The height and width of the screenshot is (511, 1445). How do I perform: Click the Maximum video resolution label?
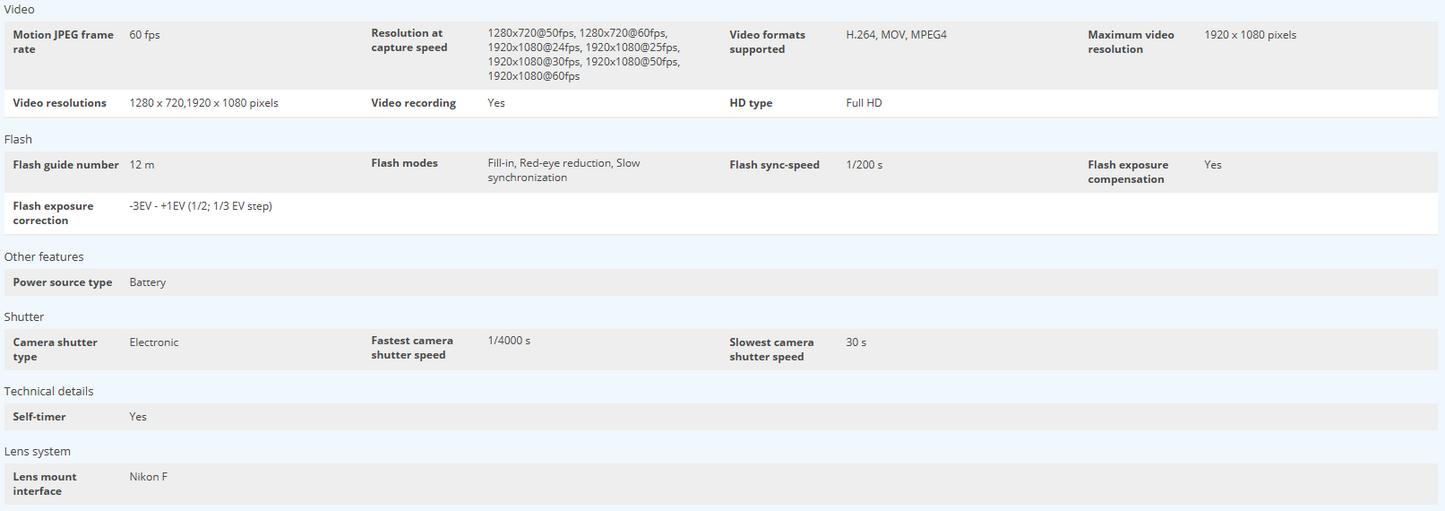1131,42
